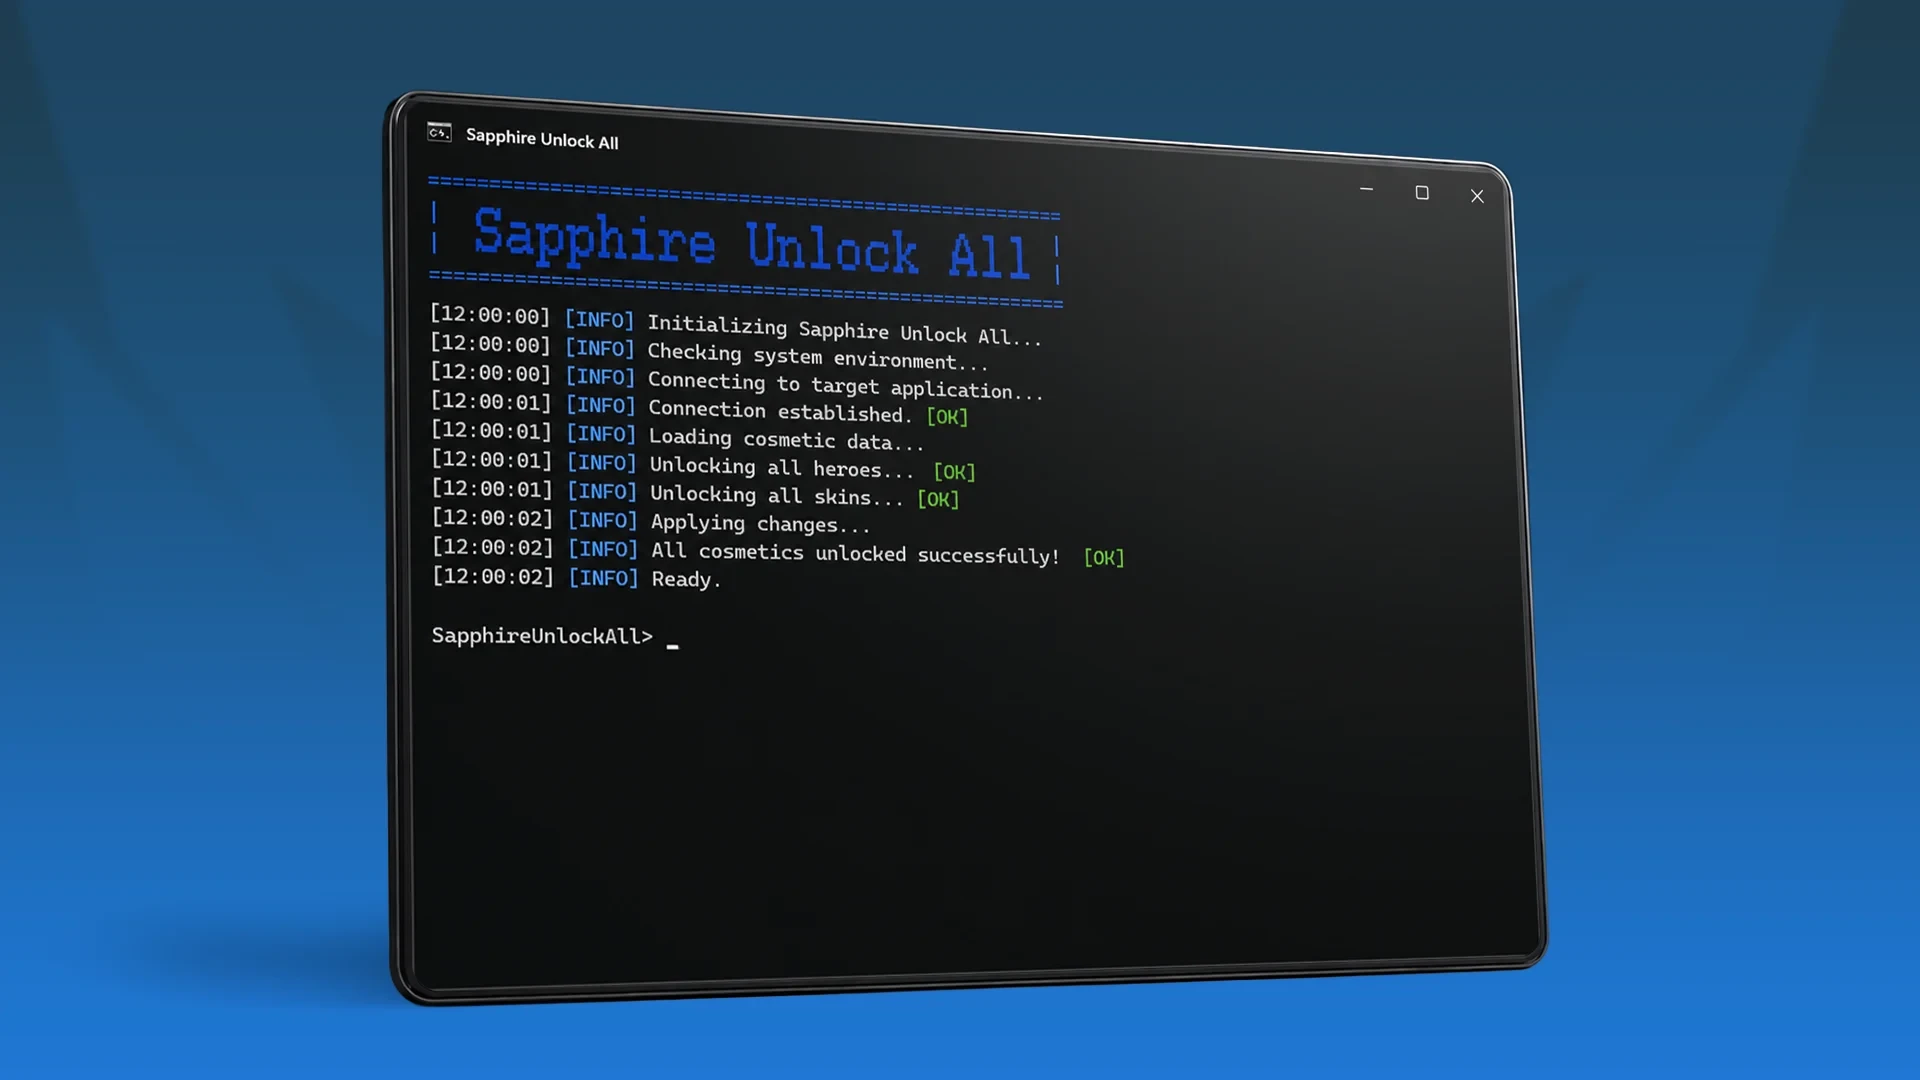Click the [OK] after 'Connection established.'
Viewport: 1920px width, 1080px height.
point(947,416)
